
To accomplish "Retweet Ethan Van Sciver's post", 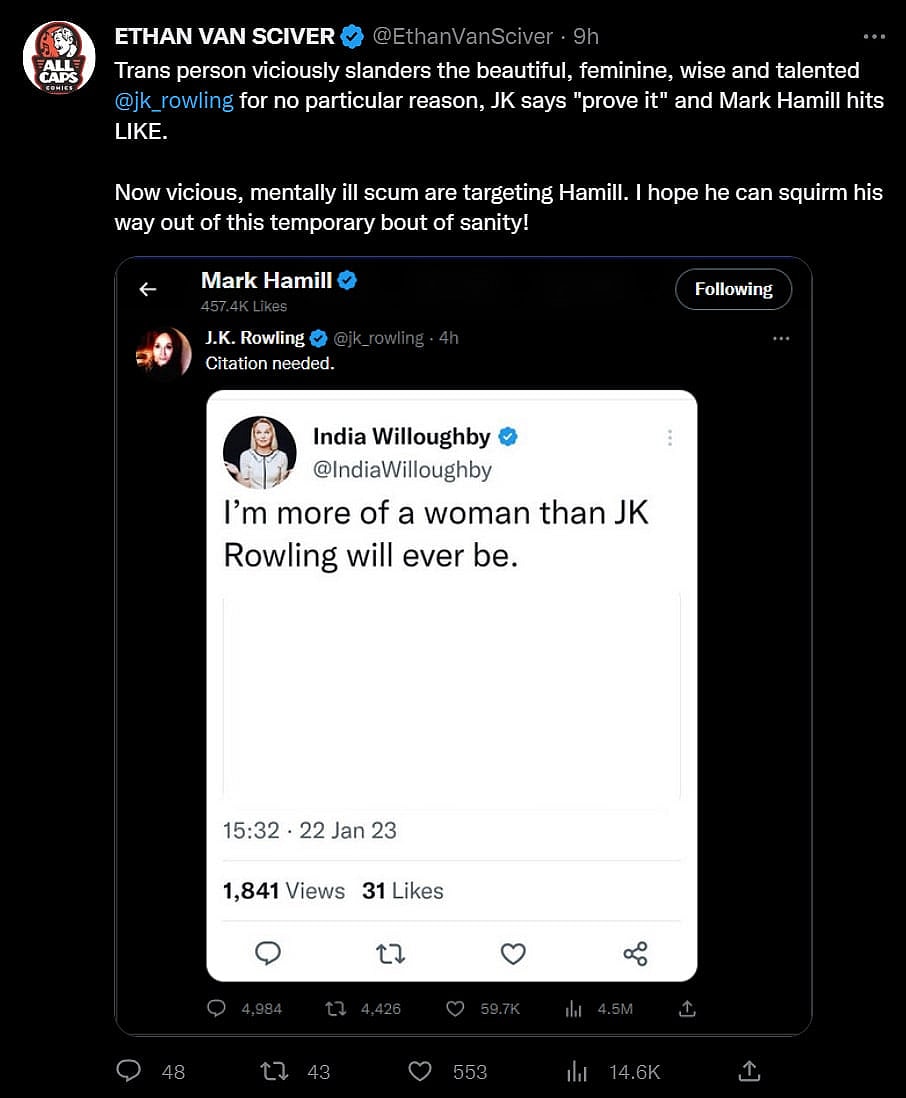I will click(273, 1071).
